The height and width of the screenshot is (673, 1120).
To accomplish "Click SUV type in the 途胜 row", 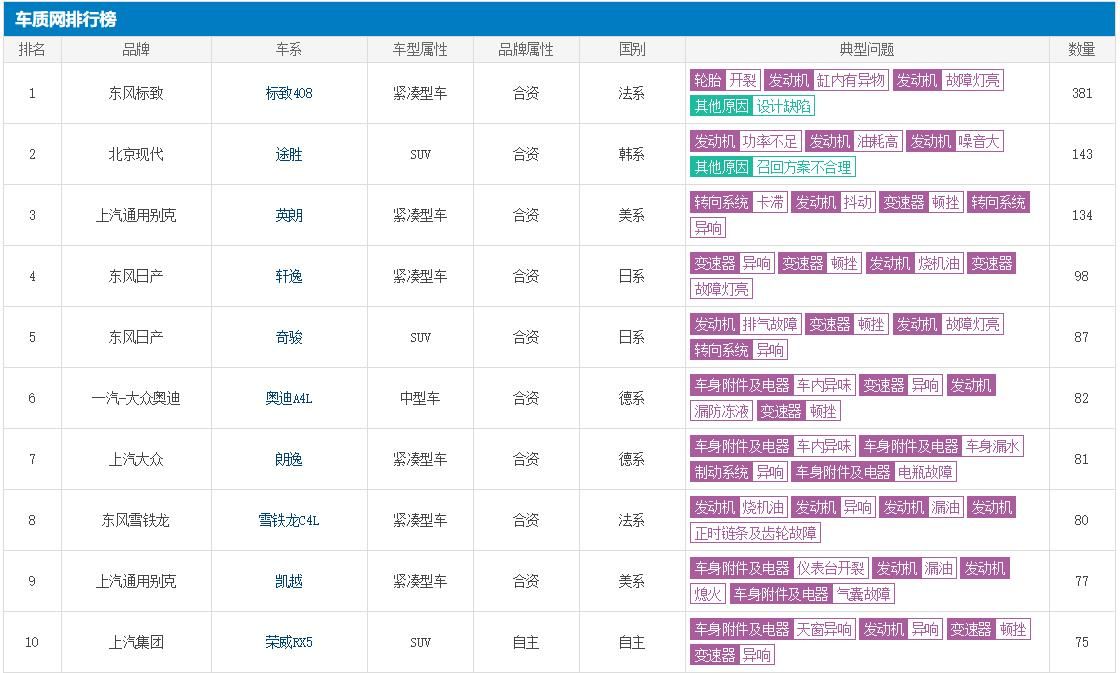I will 420,154.
